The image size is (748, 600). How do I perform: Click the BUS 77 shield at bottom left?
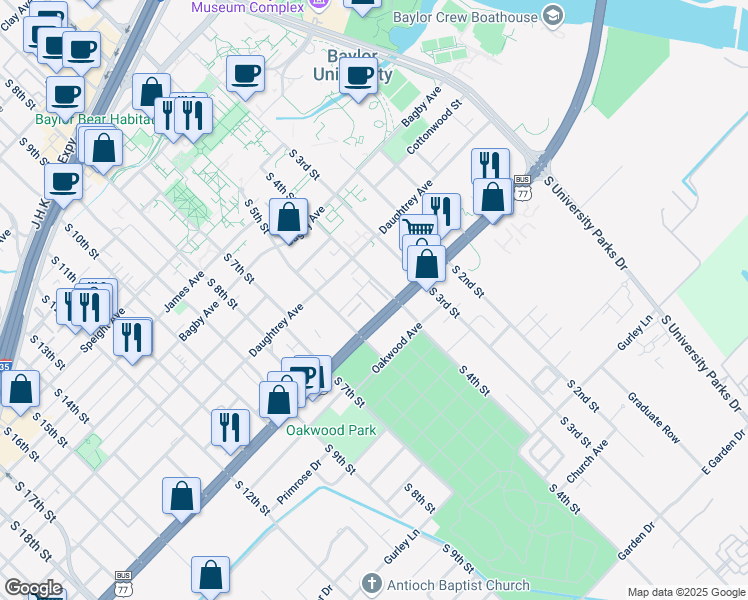[x=123, y=584]
